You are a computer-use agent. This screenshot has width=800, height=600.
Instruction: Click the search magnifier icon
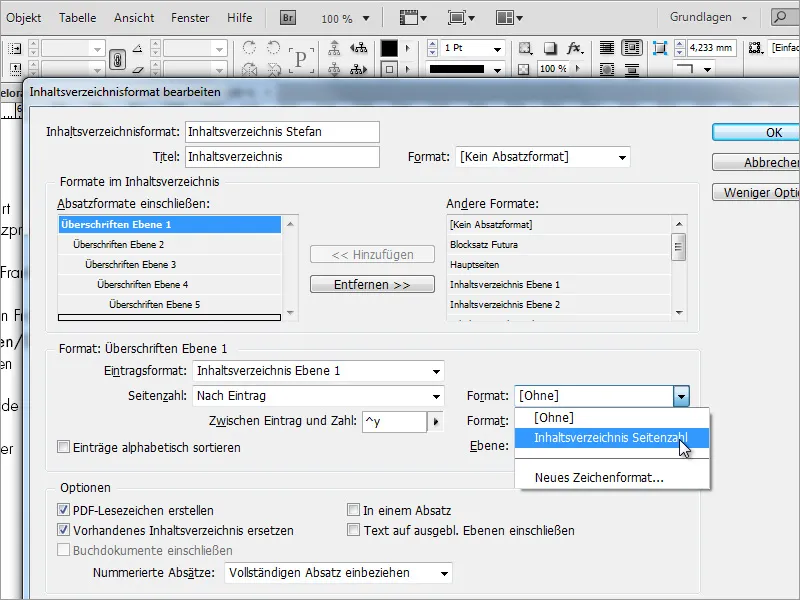coord(780,17)
